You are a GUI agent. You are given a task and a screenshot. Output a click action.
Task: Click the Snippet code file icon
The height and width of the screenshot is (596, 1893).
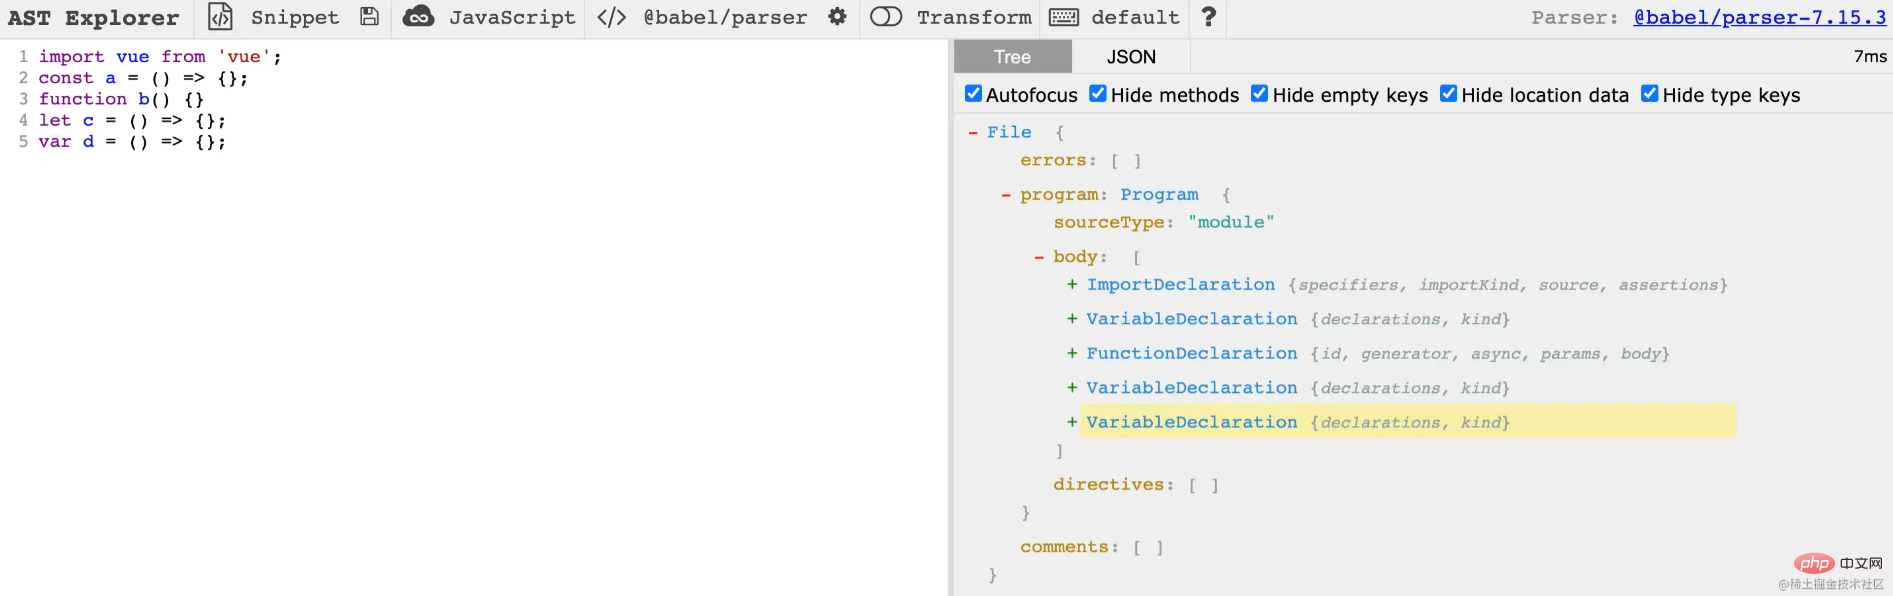click(x=220, y=17)
